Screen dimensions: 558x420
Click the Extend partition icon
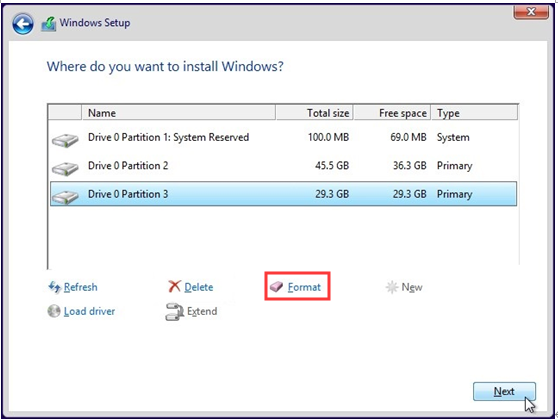[174, 311]
